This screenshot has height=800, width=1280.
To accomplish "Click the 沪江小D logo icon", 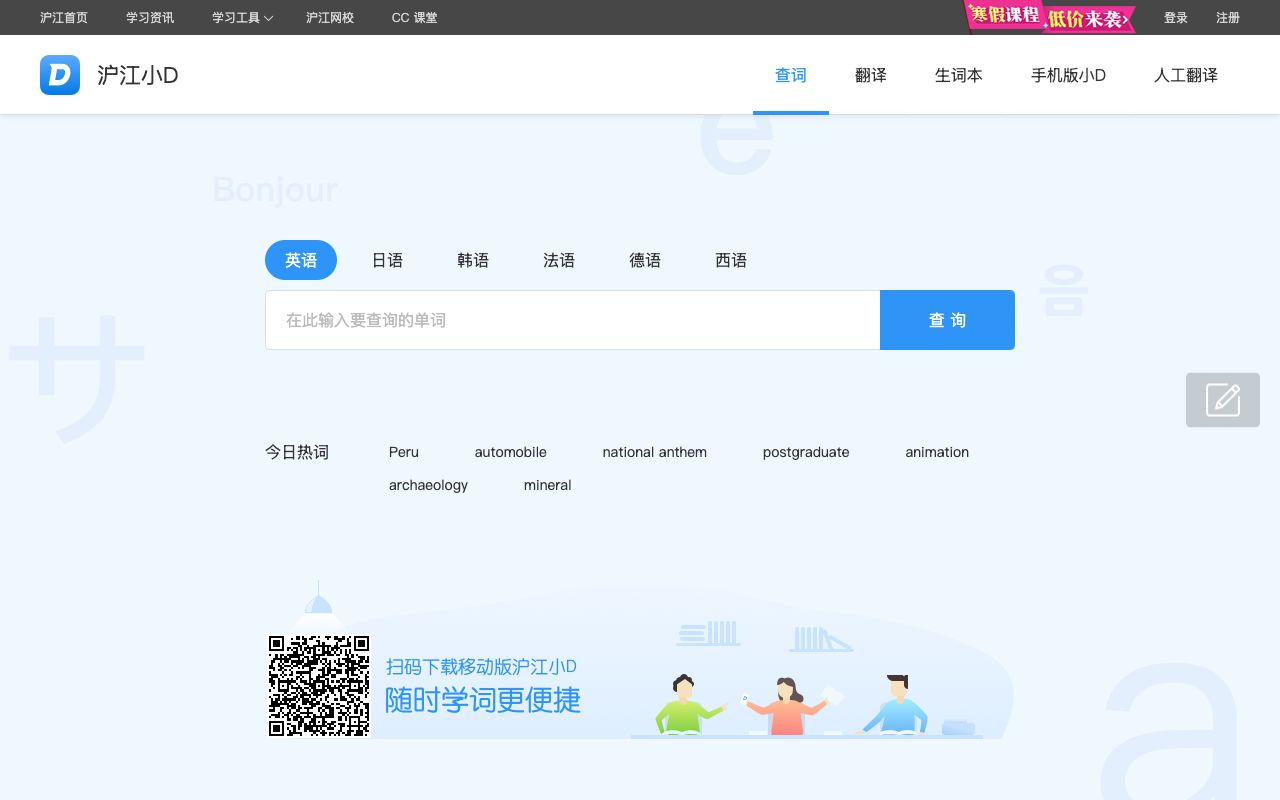I will tap(60, 74).
